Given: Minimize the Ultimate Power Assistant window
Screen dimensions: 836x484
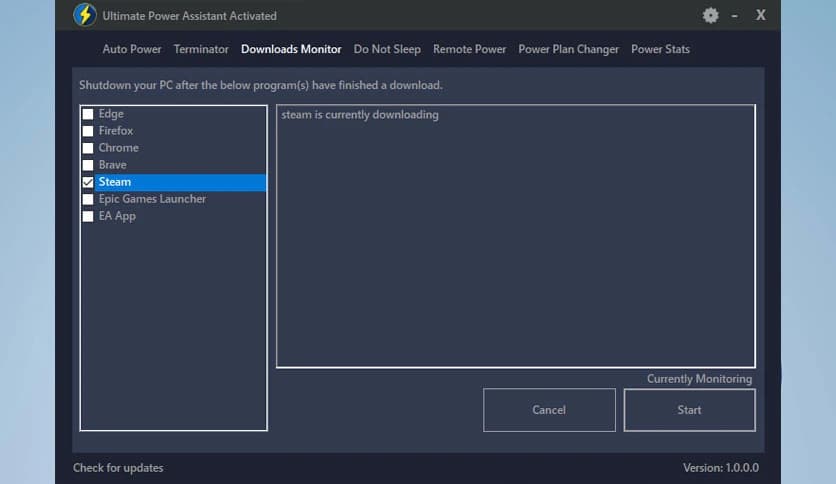Looking at the screenshot, I should coord(735,16).
